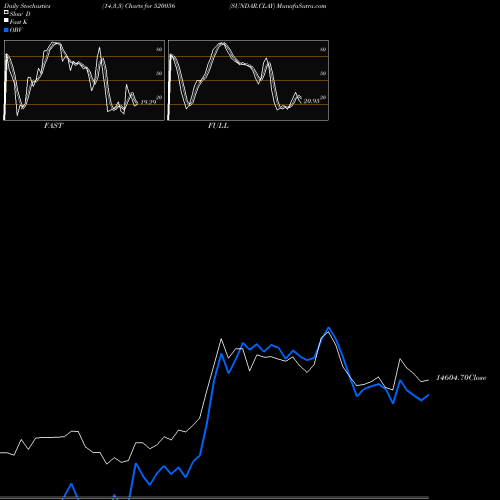Select the '(14,3,3) Charts for 520056' text
Image resolution: width=500 pixels, height=500 pixels.
click(x=139, y=6)
